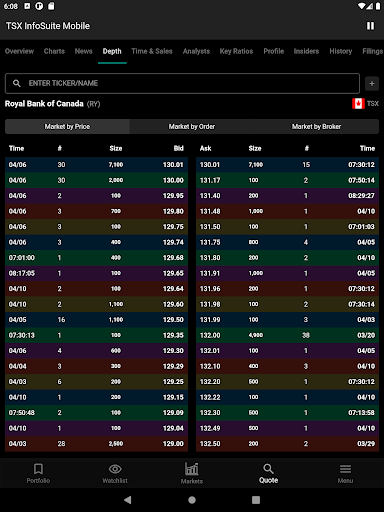Image resolution: width=384 pixels, height=512 pixels.
Task: Tap the bid size 2,600 cell
Action: coord(116,444)
